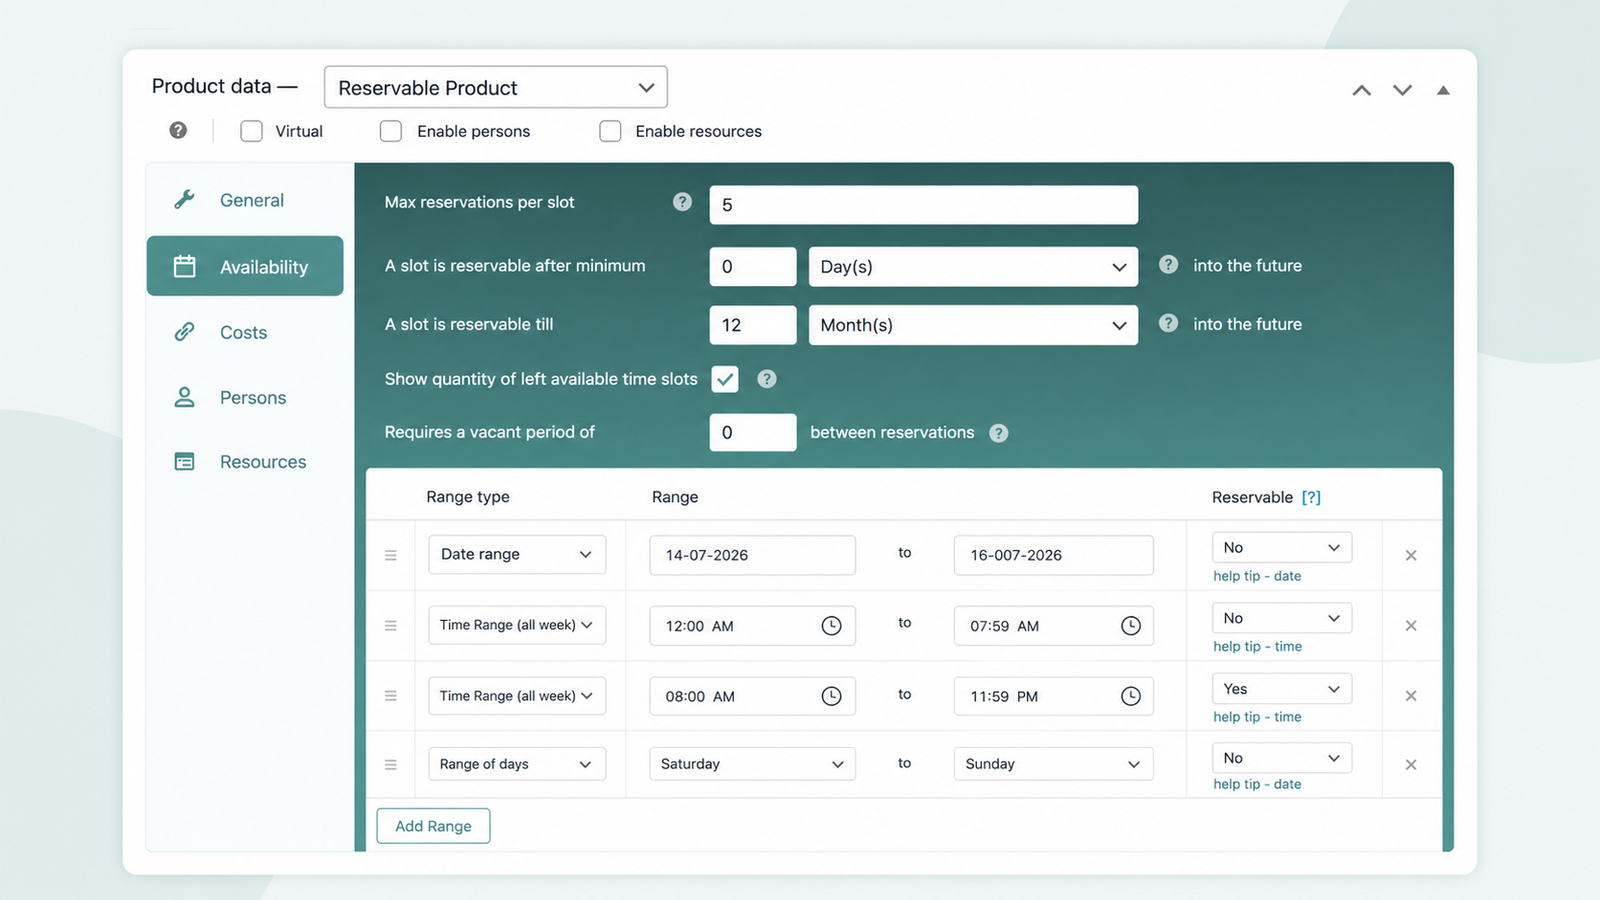Click help tip - date link in Date range row

(x=1257, y=576)
